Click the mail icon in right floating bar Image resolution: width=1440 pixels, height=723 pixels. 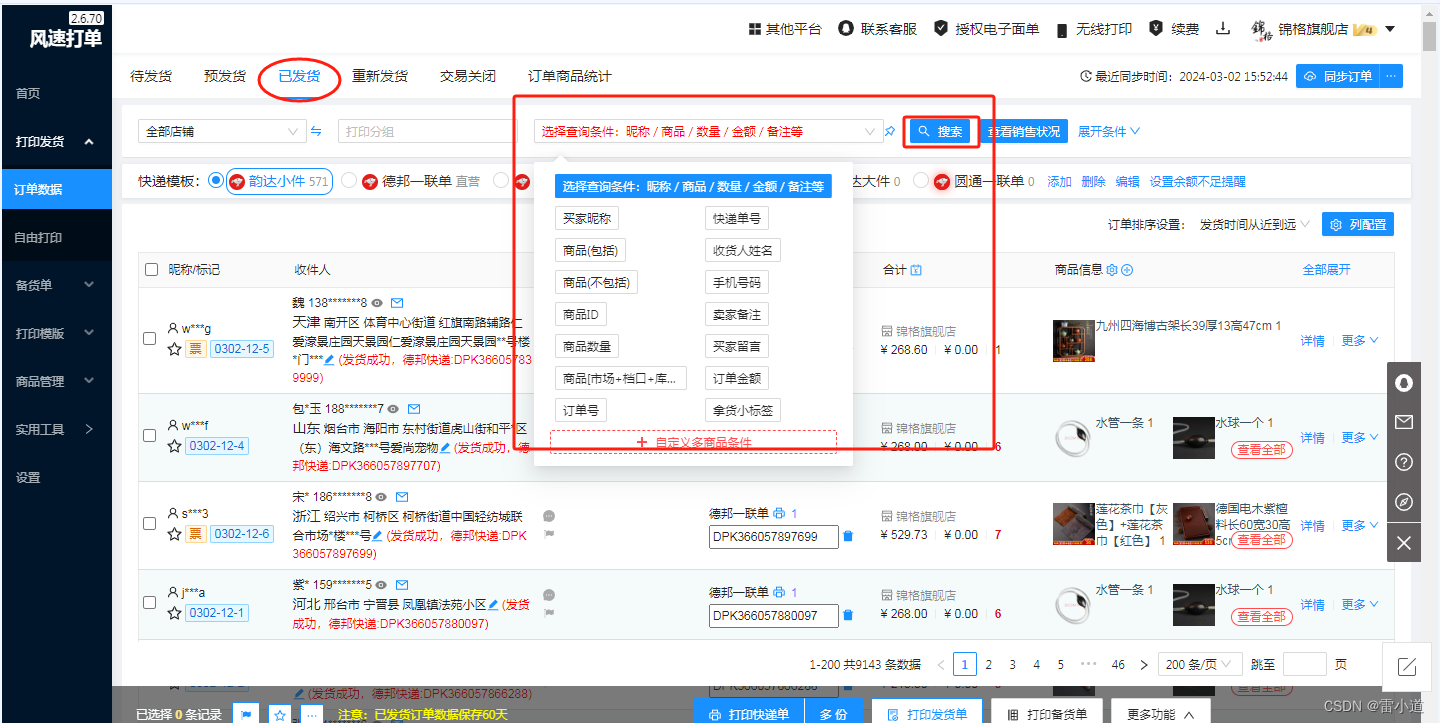coord(1404,423)
